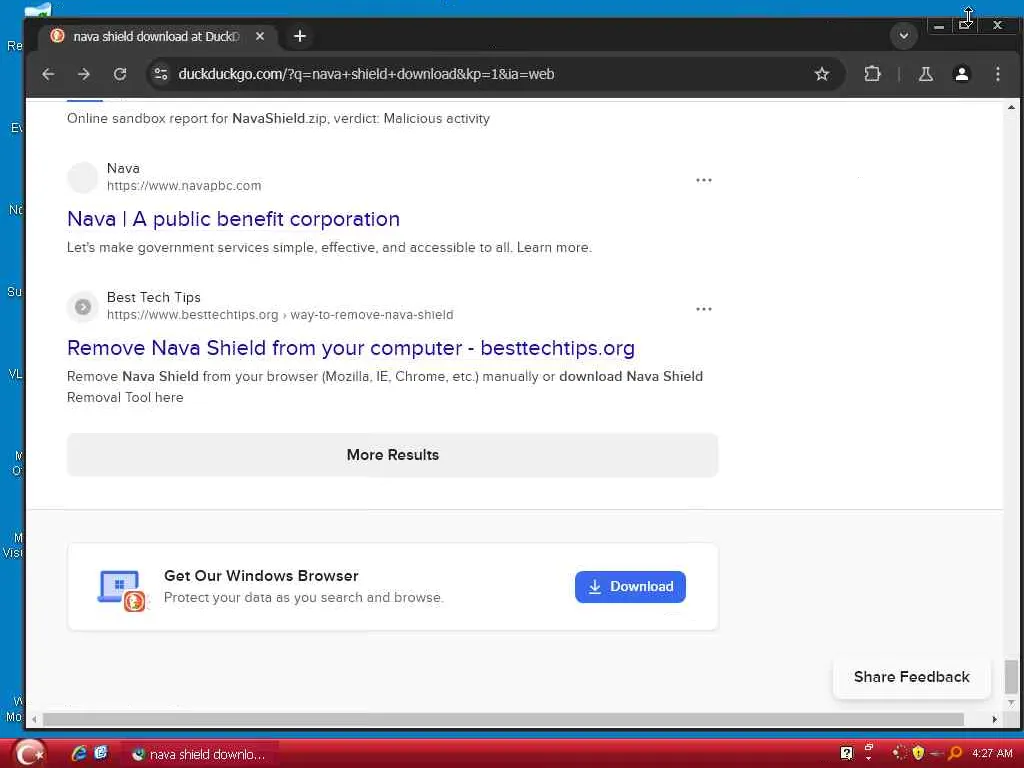Click the scroll up arrow

click(1011, 107)
